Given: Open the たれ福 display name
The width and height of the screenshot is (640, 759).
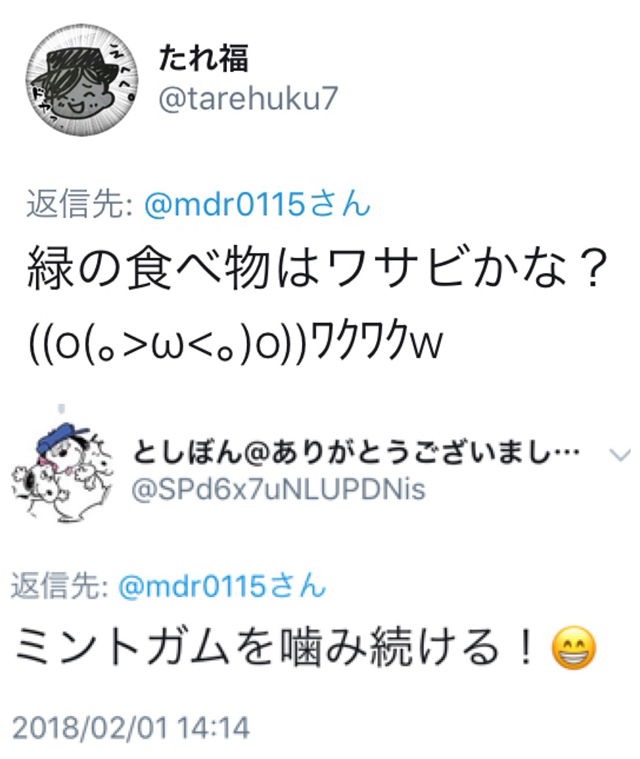Looking at the screenshot, I should 203,58.
